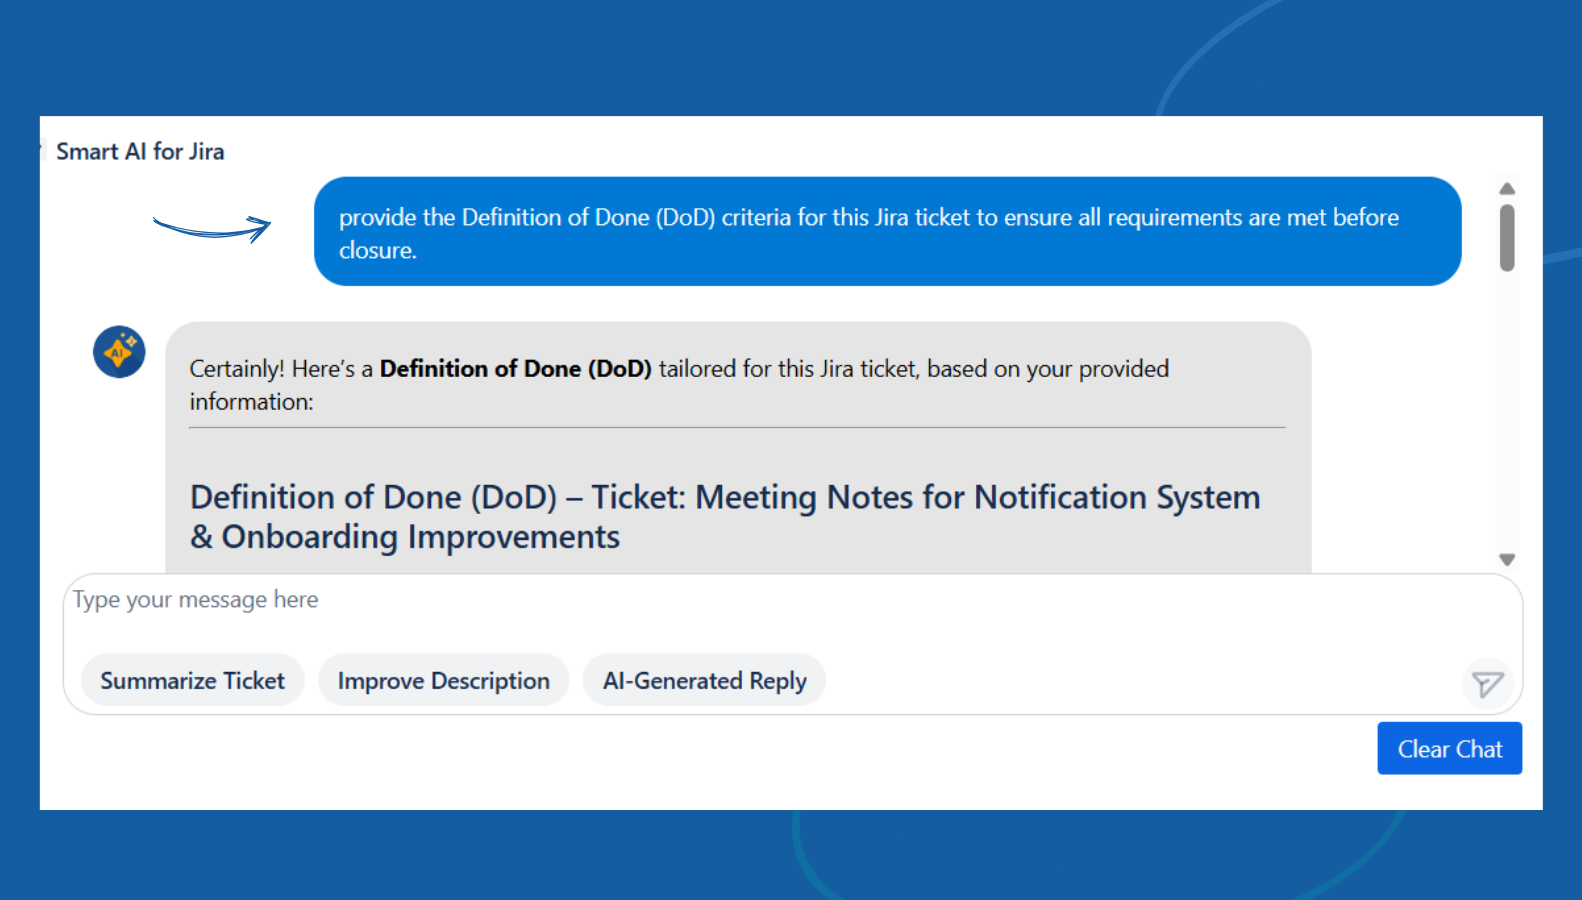Click the send message paper plane icon

click(x=1487, y=684)
